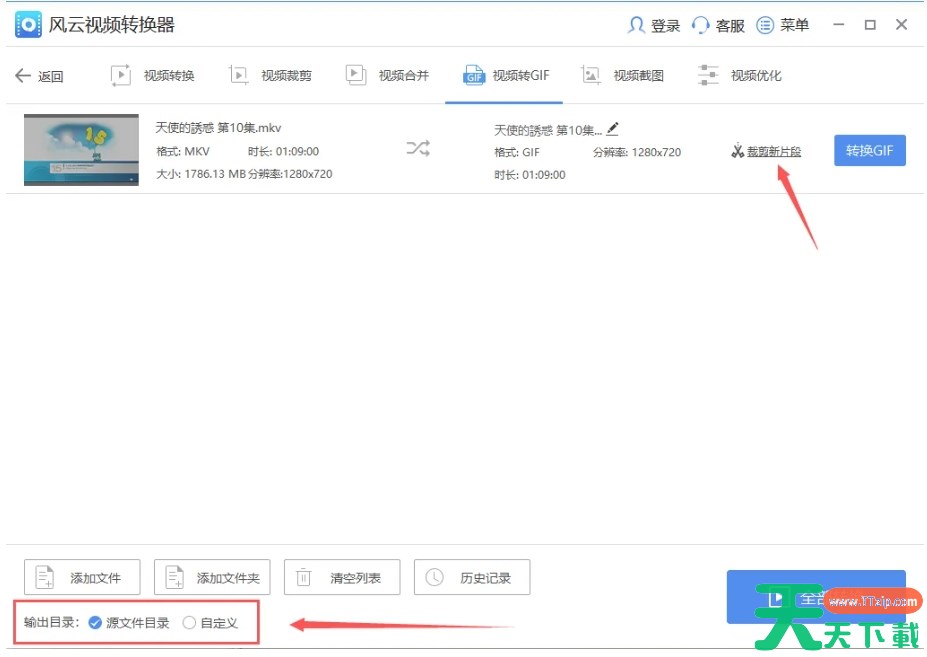Image resolution: width=927 pixels, height=657 pixels.
Task: Select the 源文件目录 output radio button
Action: [x=93, y=622]
